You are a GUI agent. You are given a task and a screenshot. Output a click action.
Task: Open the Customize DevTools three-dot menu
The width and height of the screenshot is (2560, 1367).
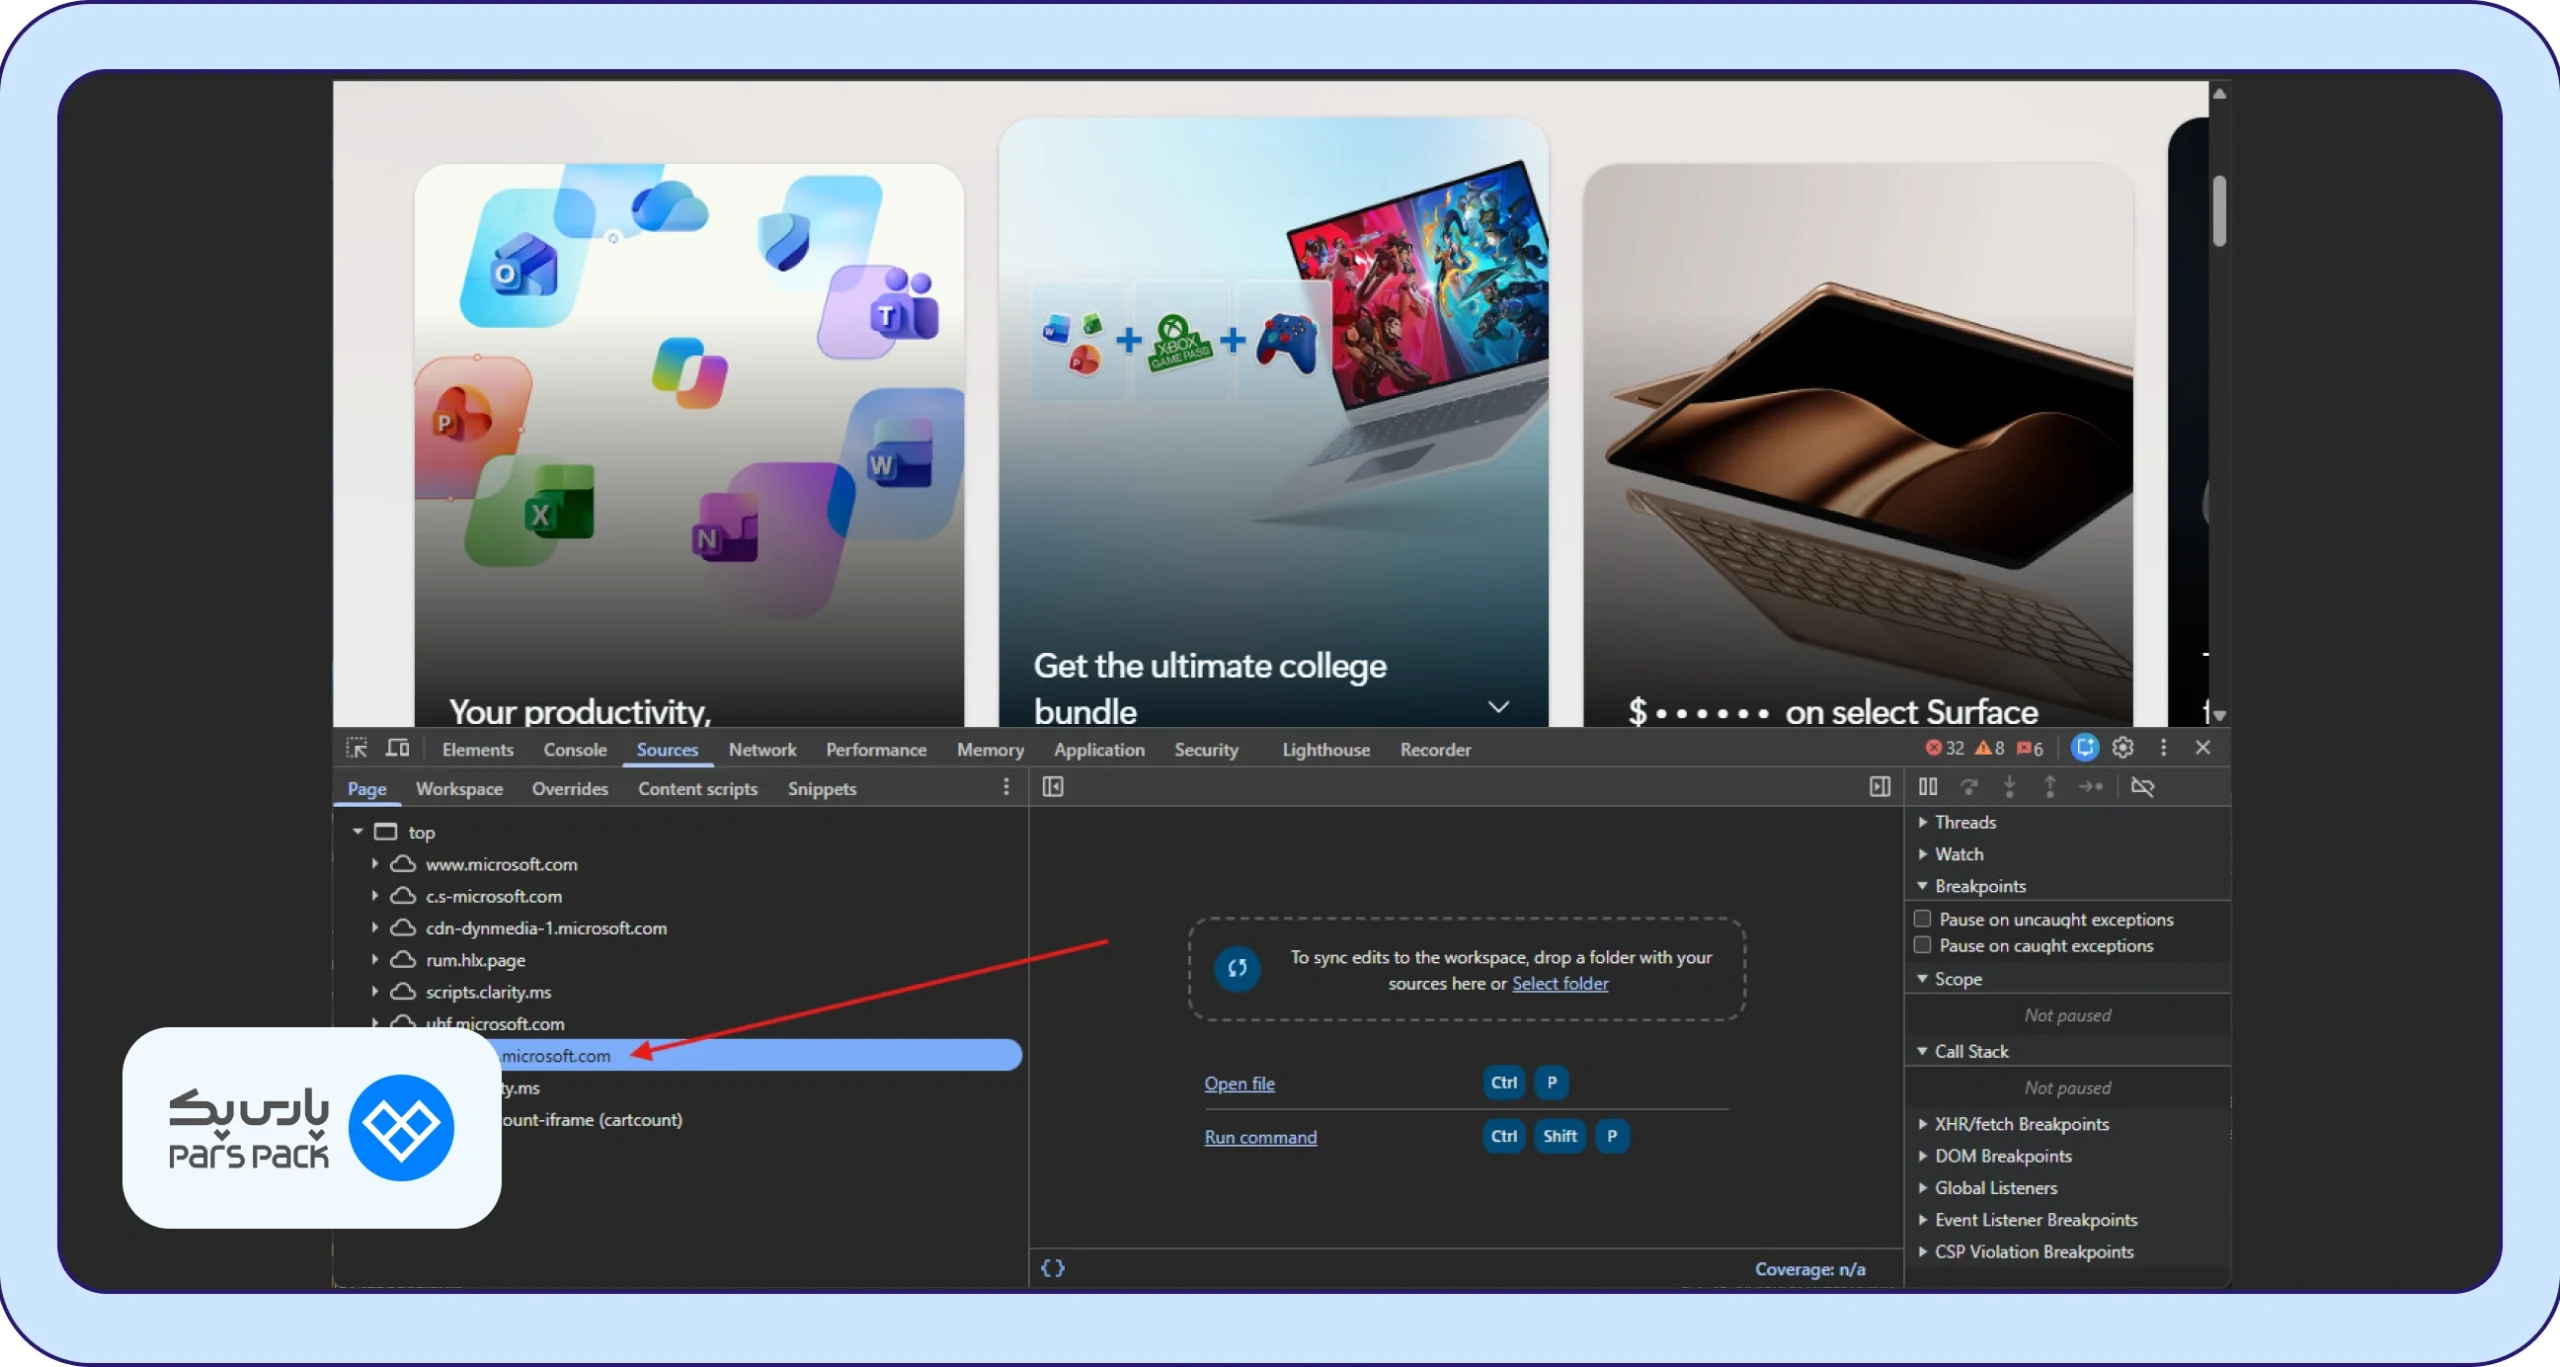(2163, 747)
